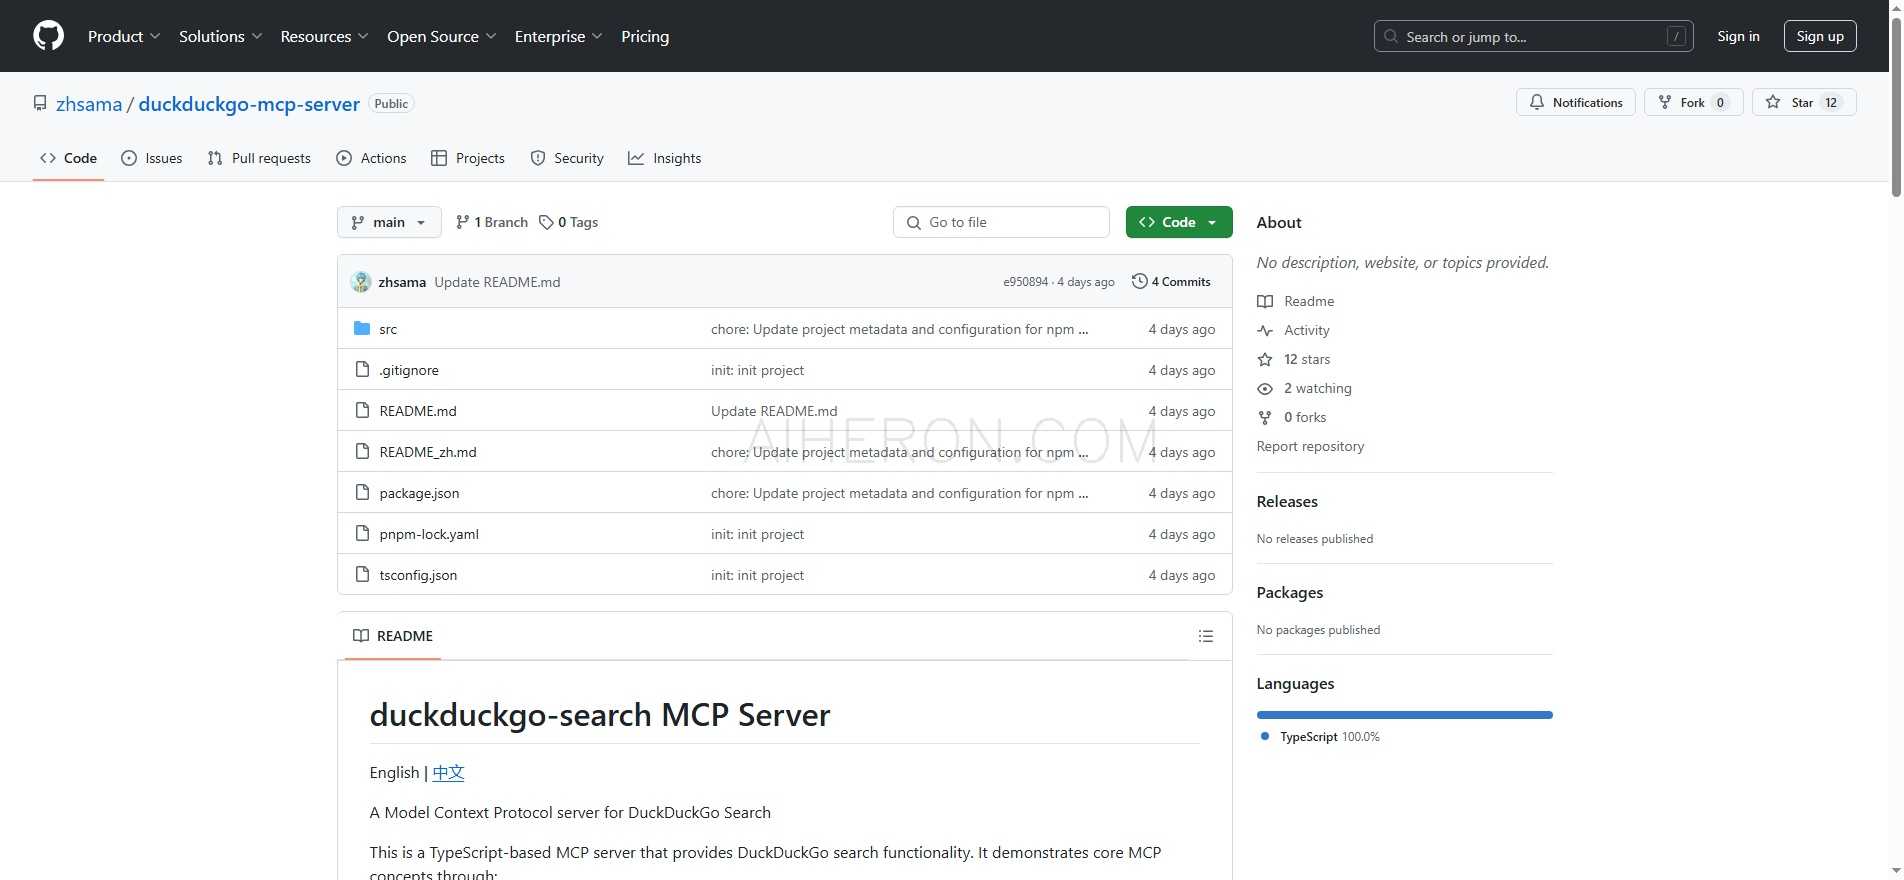Open the Pricing link

point(645,36)
